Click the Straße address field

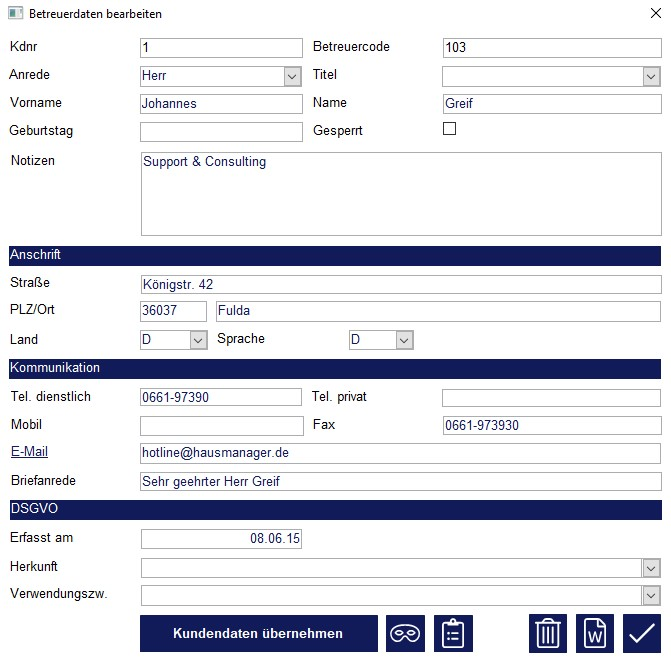tap(400, 284)
